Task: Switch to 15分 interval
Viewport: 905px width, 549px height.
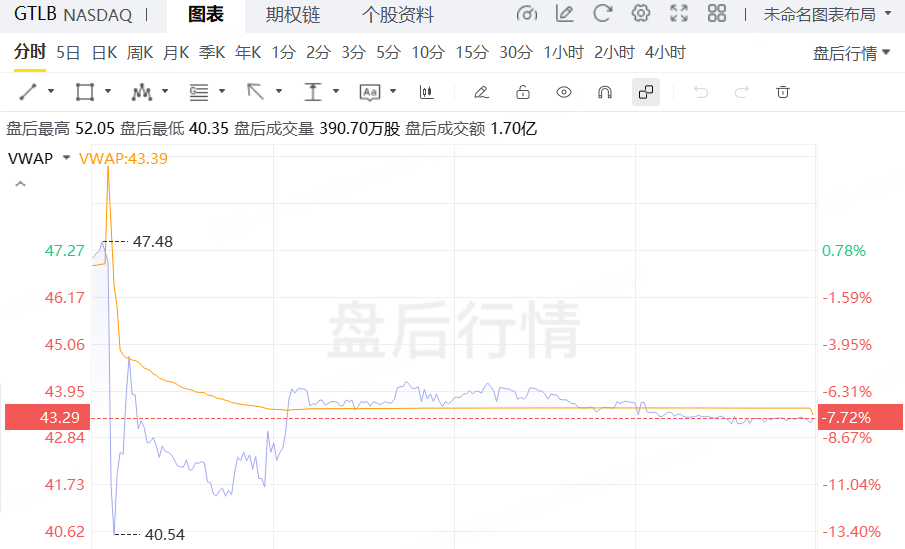Action: pos(472,52)
